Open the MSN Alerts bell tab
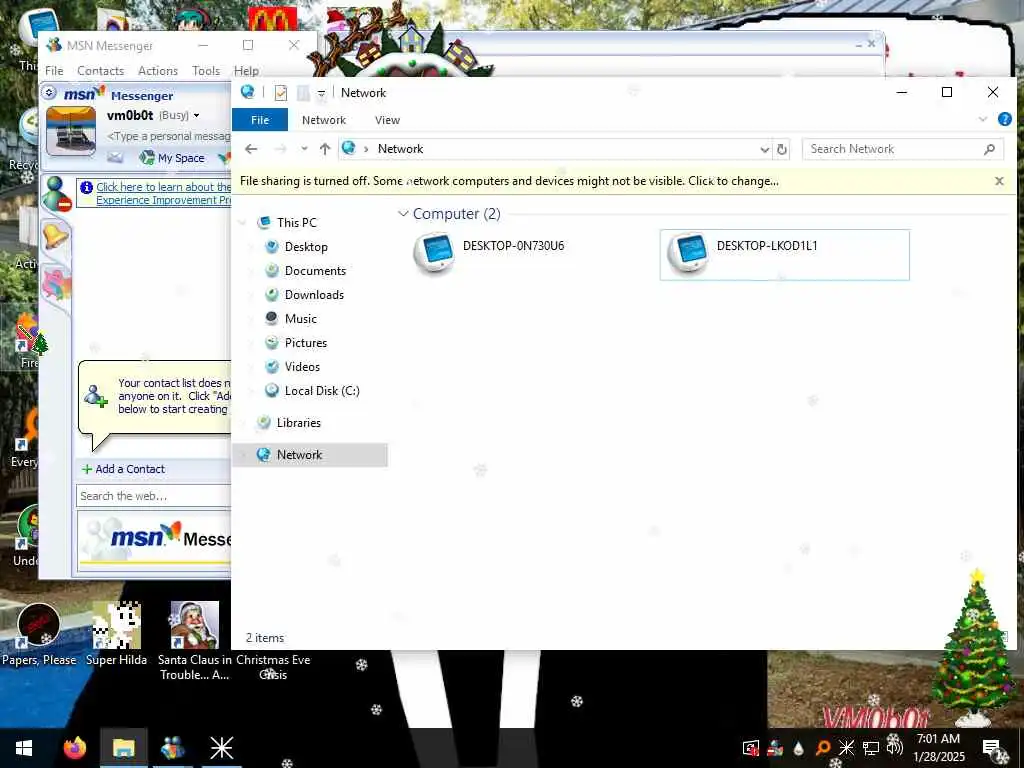 [x=56, y=235]
